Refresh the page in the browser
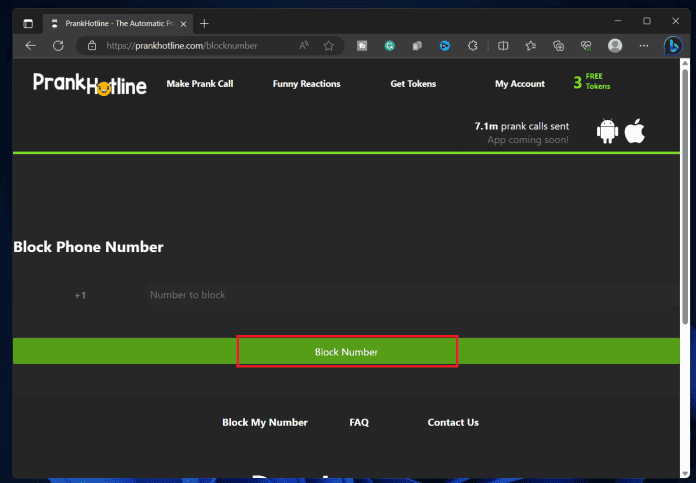The image size is (696, 483). click(58, 45)
